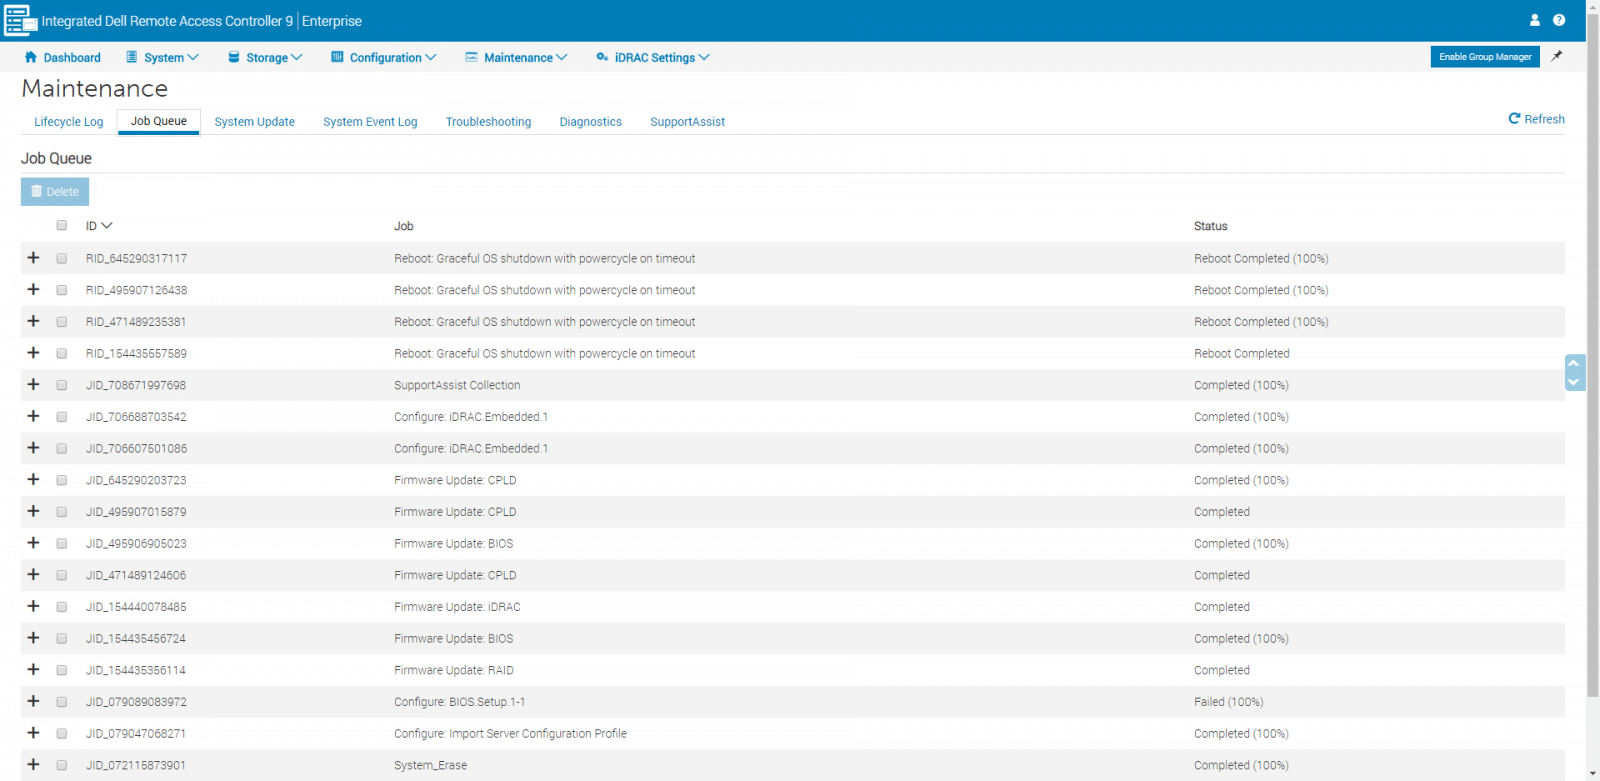
Task: Click the Refresh circular arrow icon
Action: coord(1514,119)
